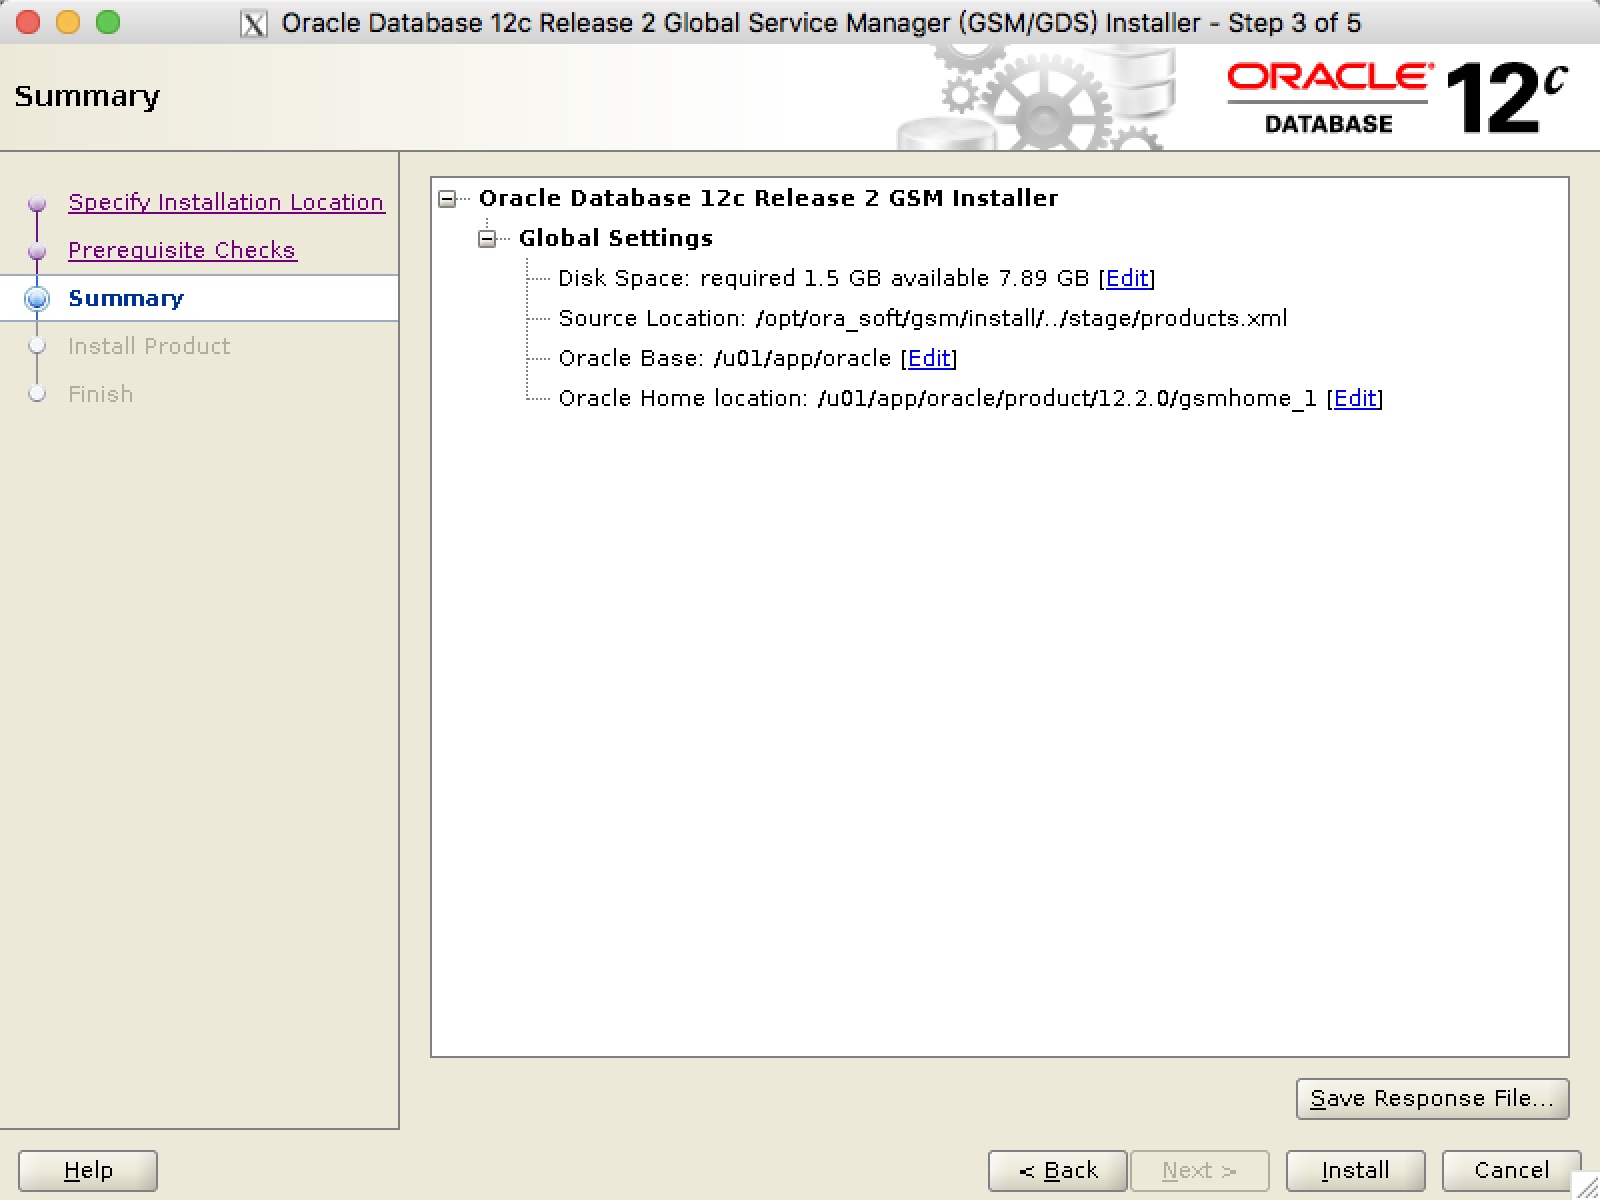The height and width of the screenshot is (1200, 1600).
Task: Select the Disk Space row text
Action: [x=823, y=278]
